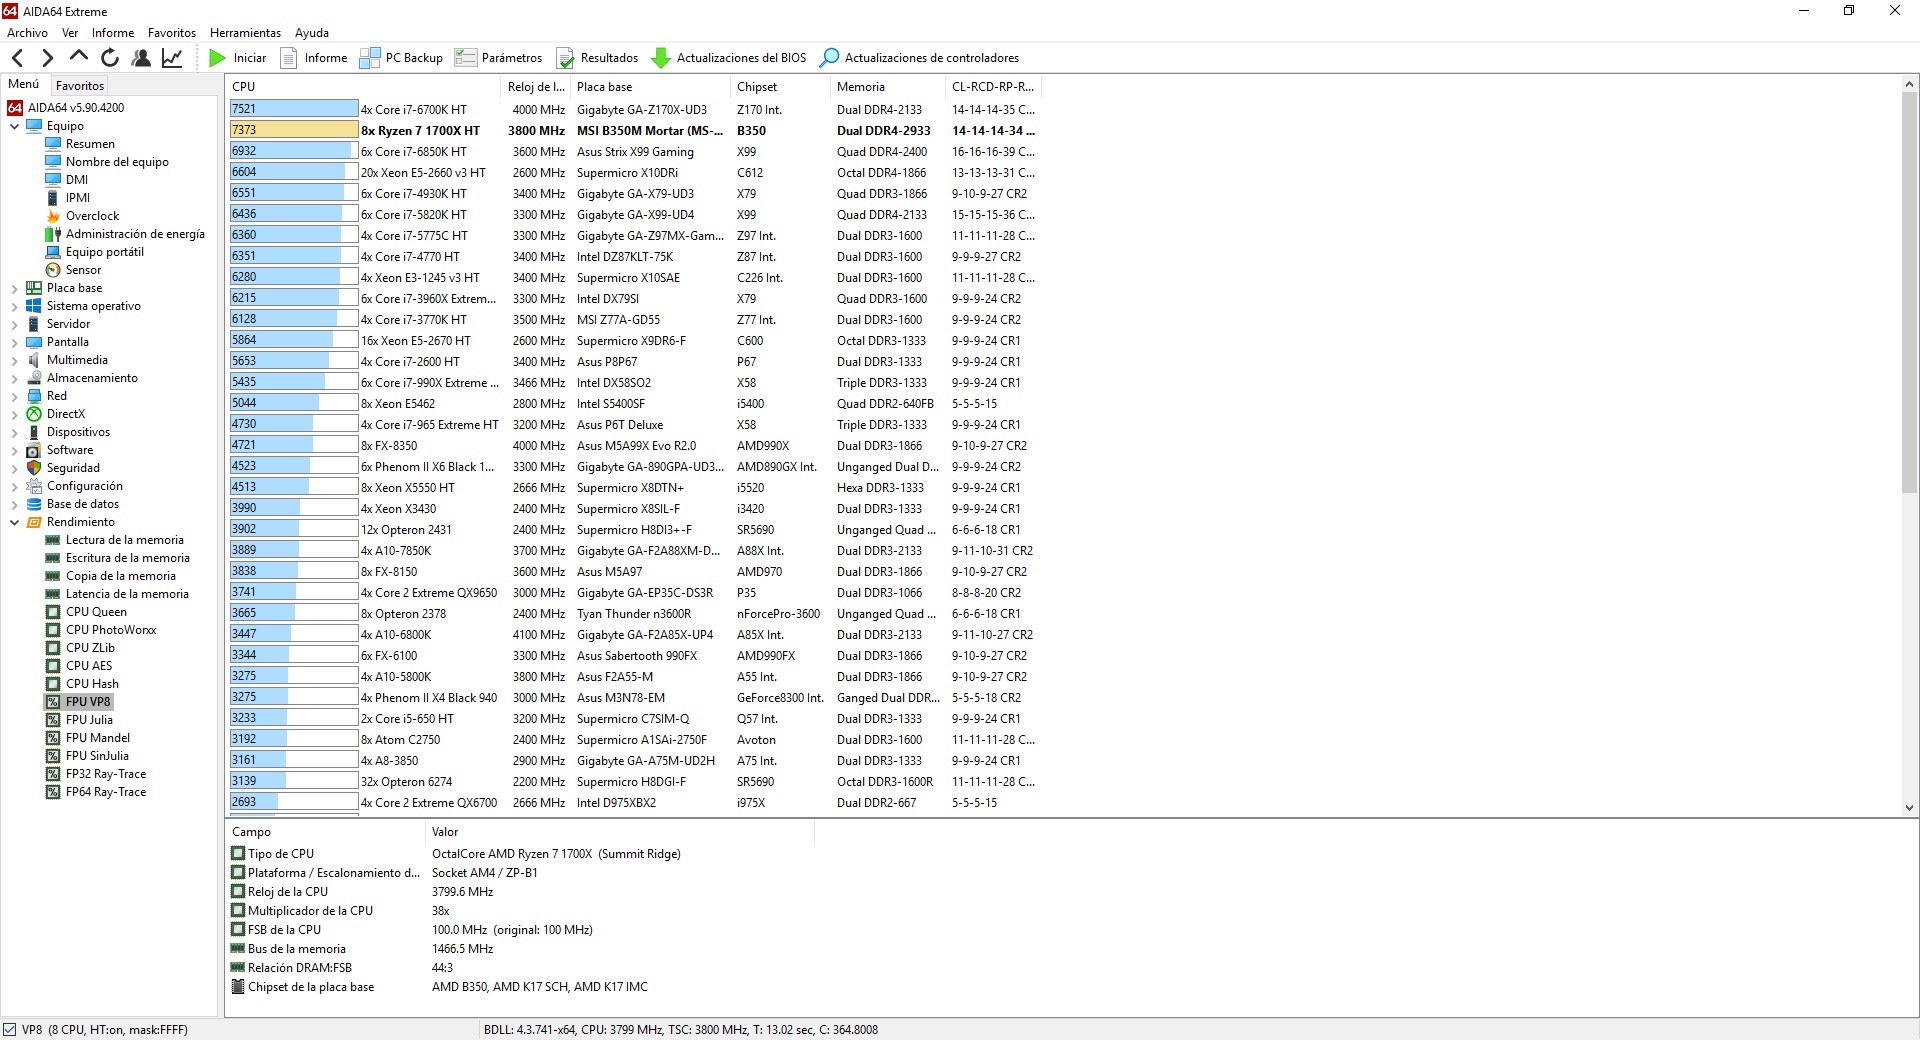Collapse the Equipo tree node
1920x1040 pixels.
(x=14, y=126)
